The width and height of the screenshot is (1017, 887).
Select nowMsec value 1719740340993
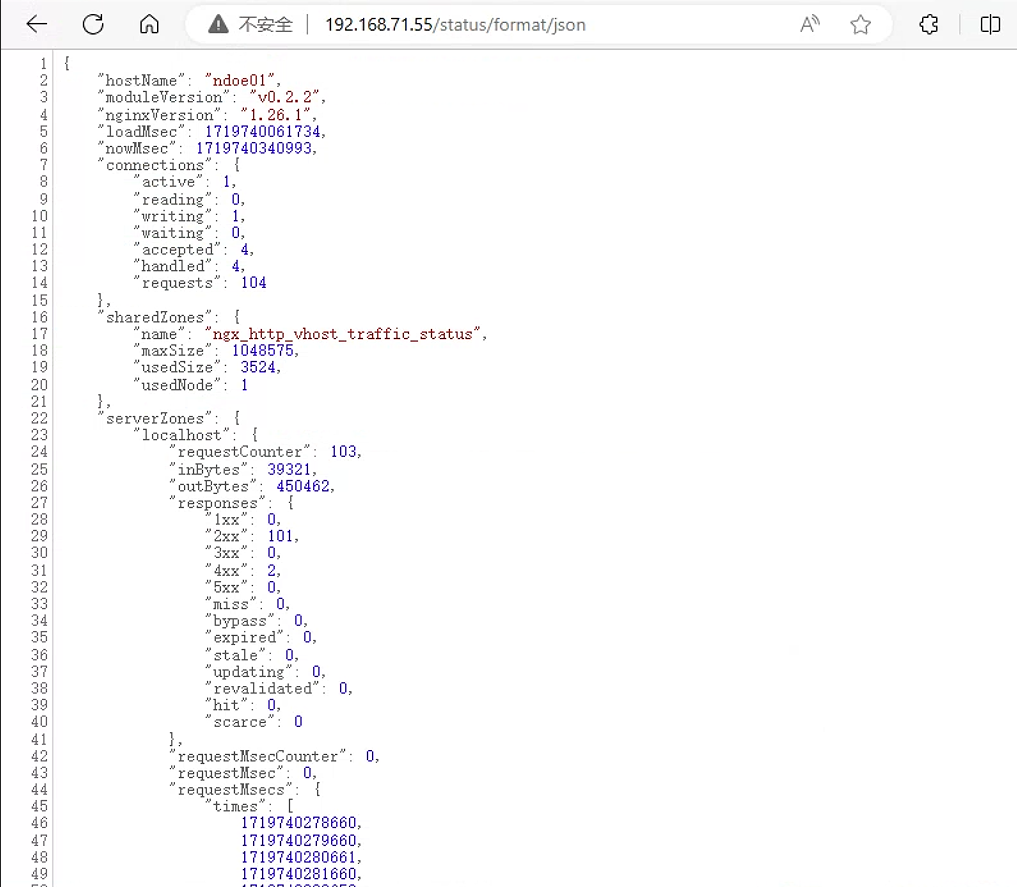pos(254,148)
